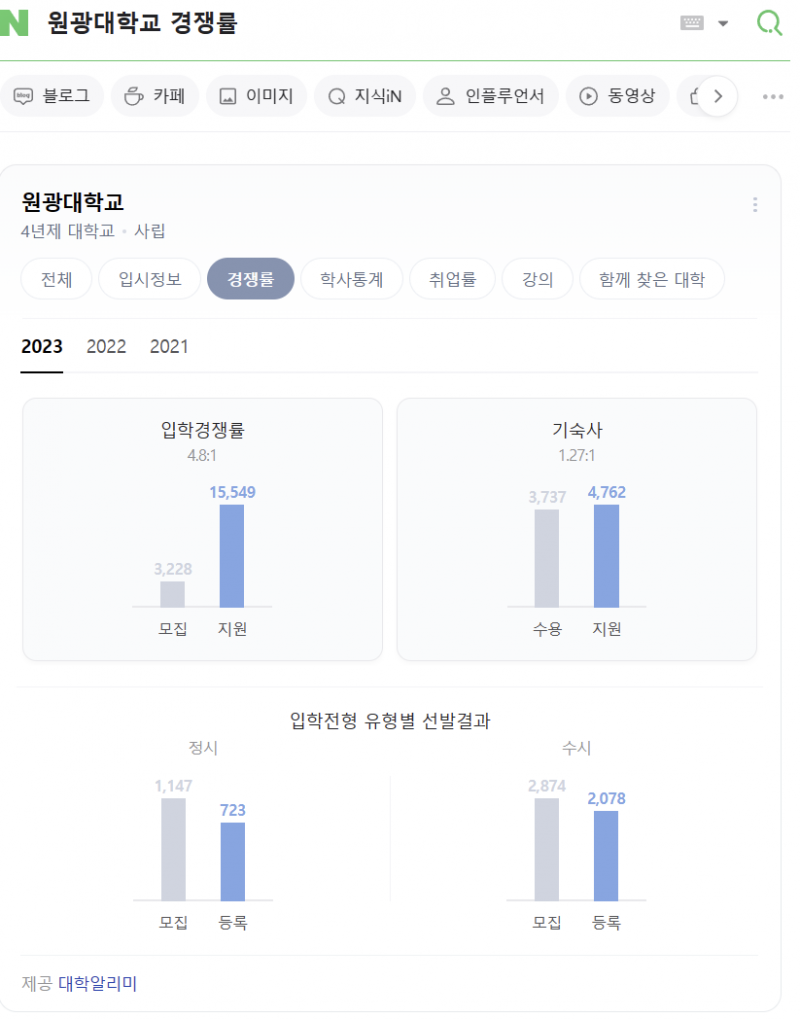Show 2021 competition rate data

(169, 347)
